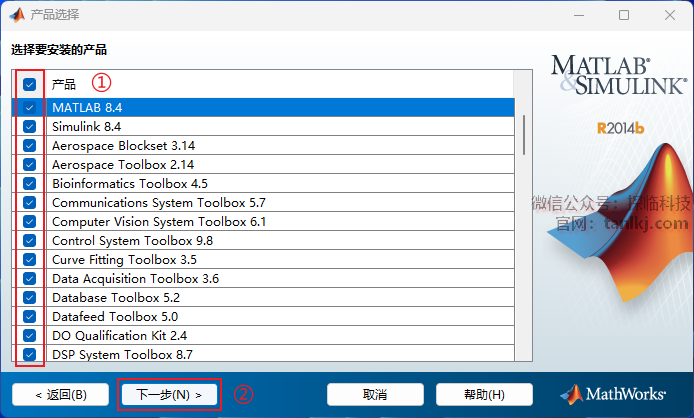The height and width of the screenshot is (418, 694).
Task: Click the 产品 column header label
Action: 63,84
